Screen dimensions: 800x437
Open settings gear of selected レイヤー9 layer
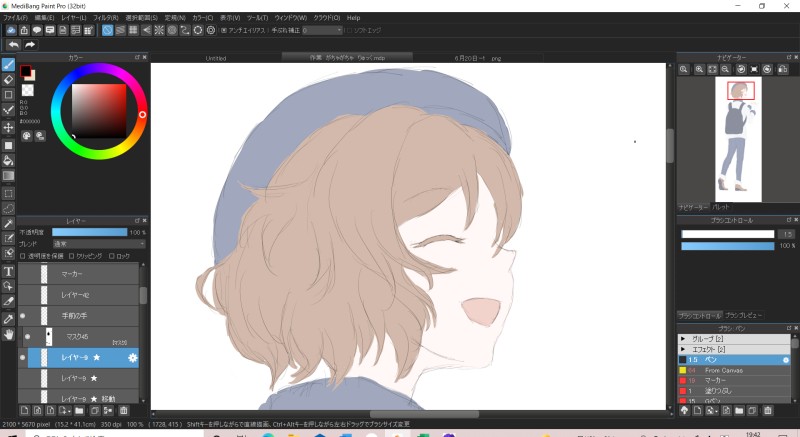click(x=133, y=357)
